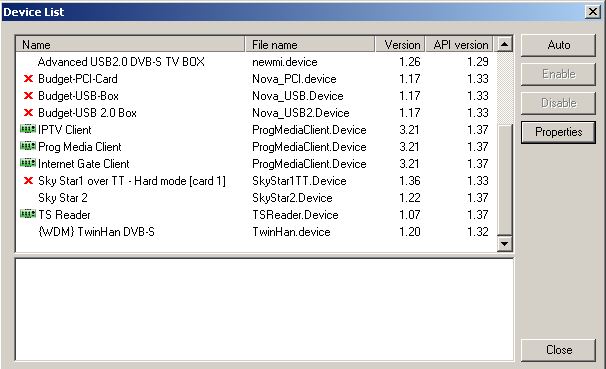This screenshot has width=606, height=369.
Task: Sort the list by the Name column header
Action: tap(130, 44)
